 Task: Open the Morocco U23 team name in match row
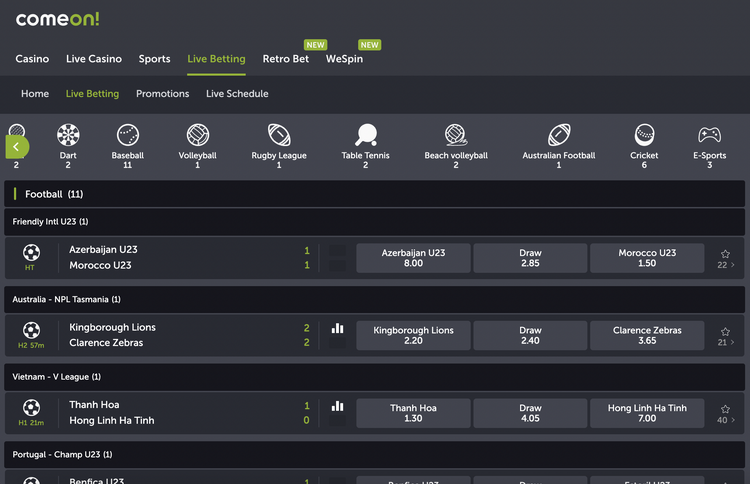[100, 265]
